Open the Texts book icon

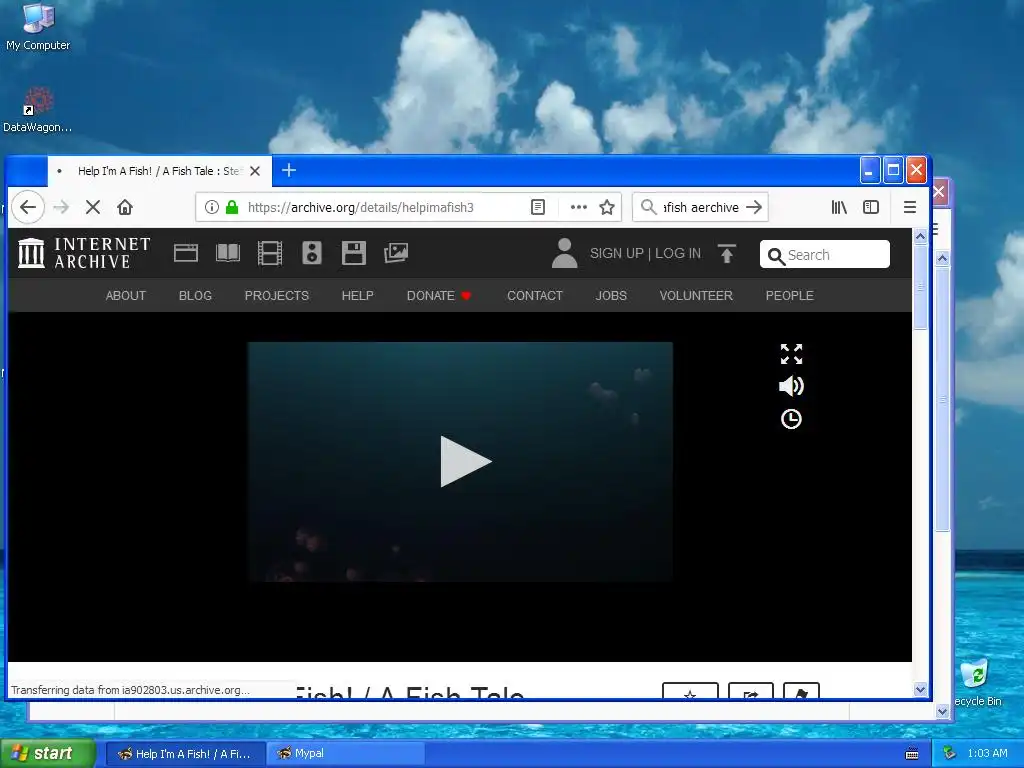point(228,253)
